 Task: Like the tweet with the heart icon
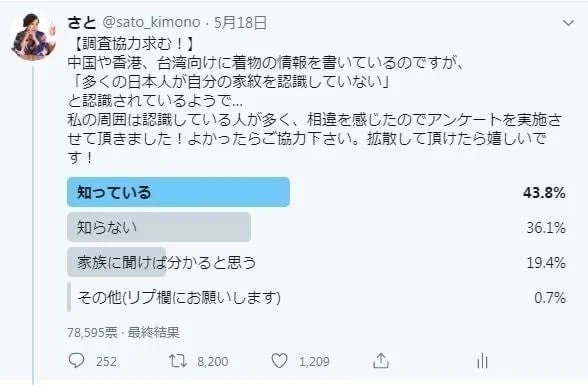(279, 361)
